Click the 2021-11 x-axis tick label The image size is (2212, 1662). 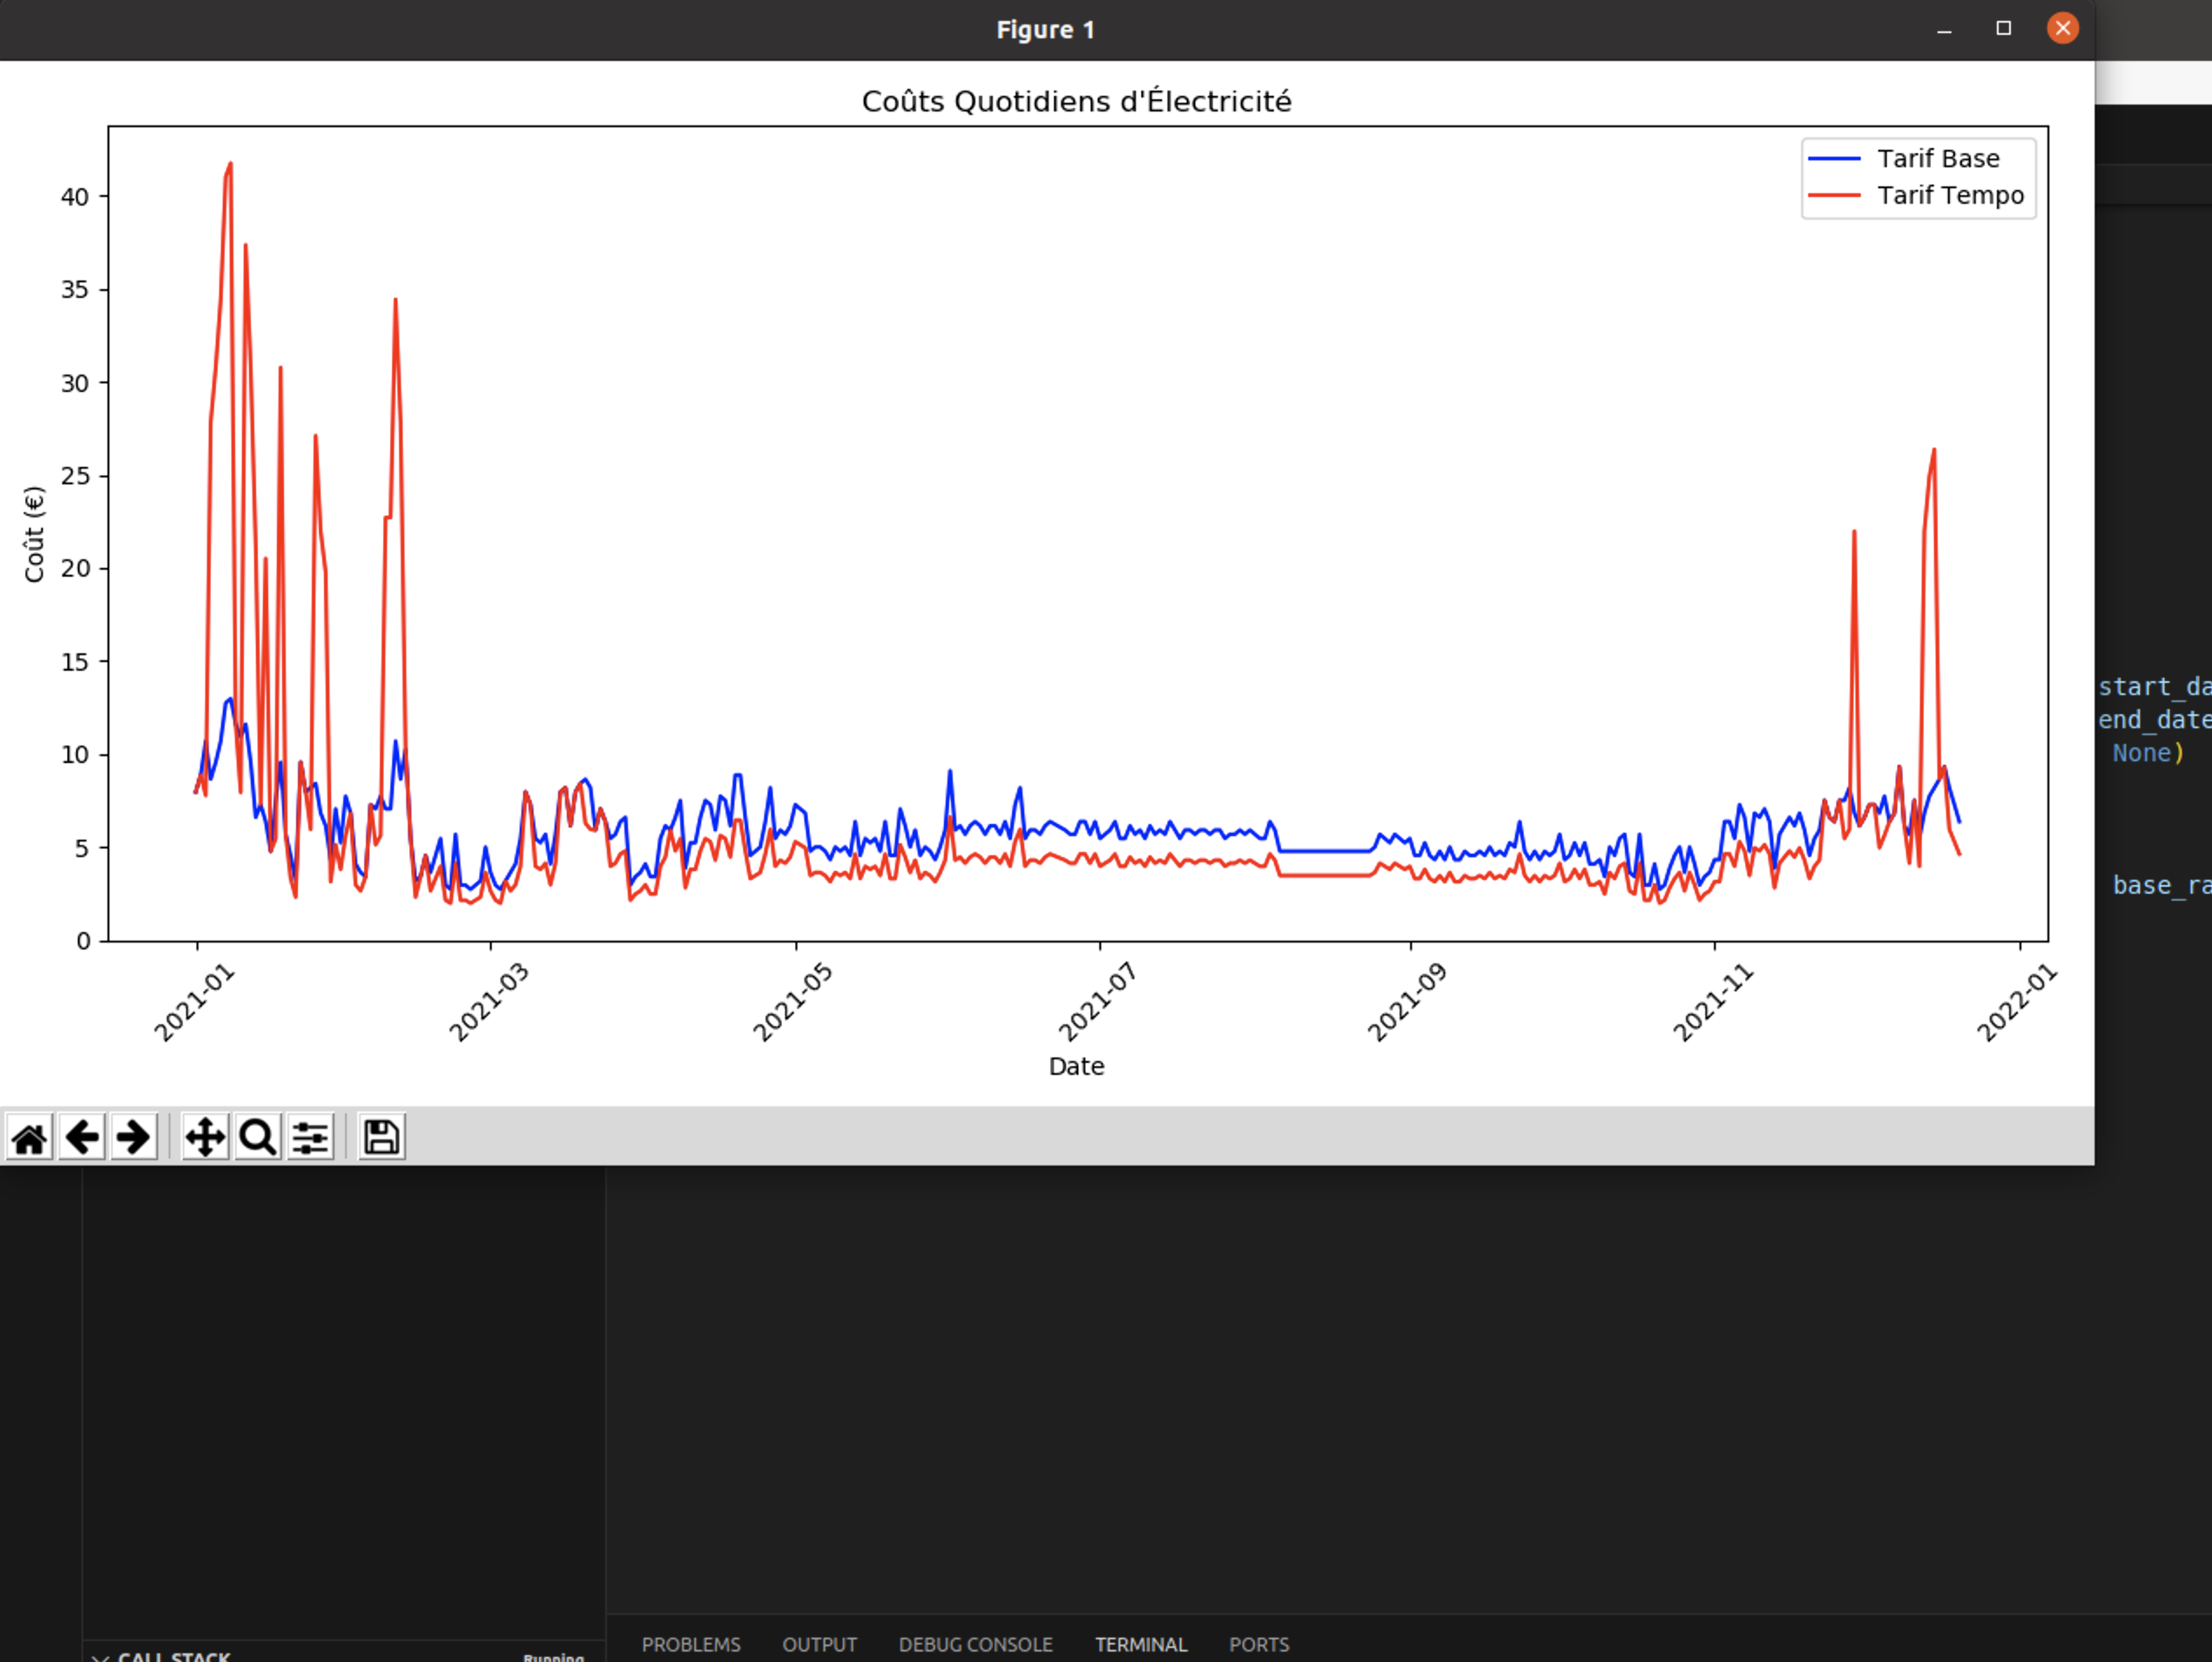(x=1712, y=1003)
